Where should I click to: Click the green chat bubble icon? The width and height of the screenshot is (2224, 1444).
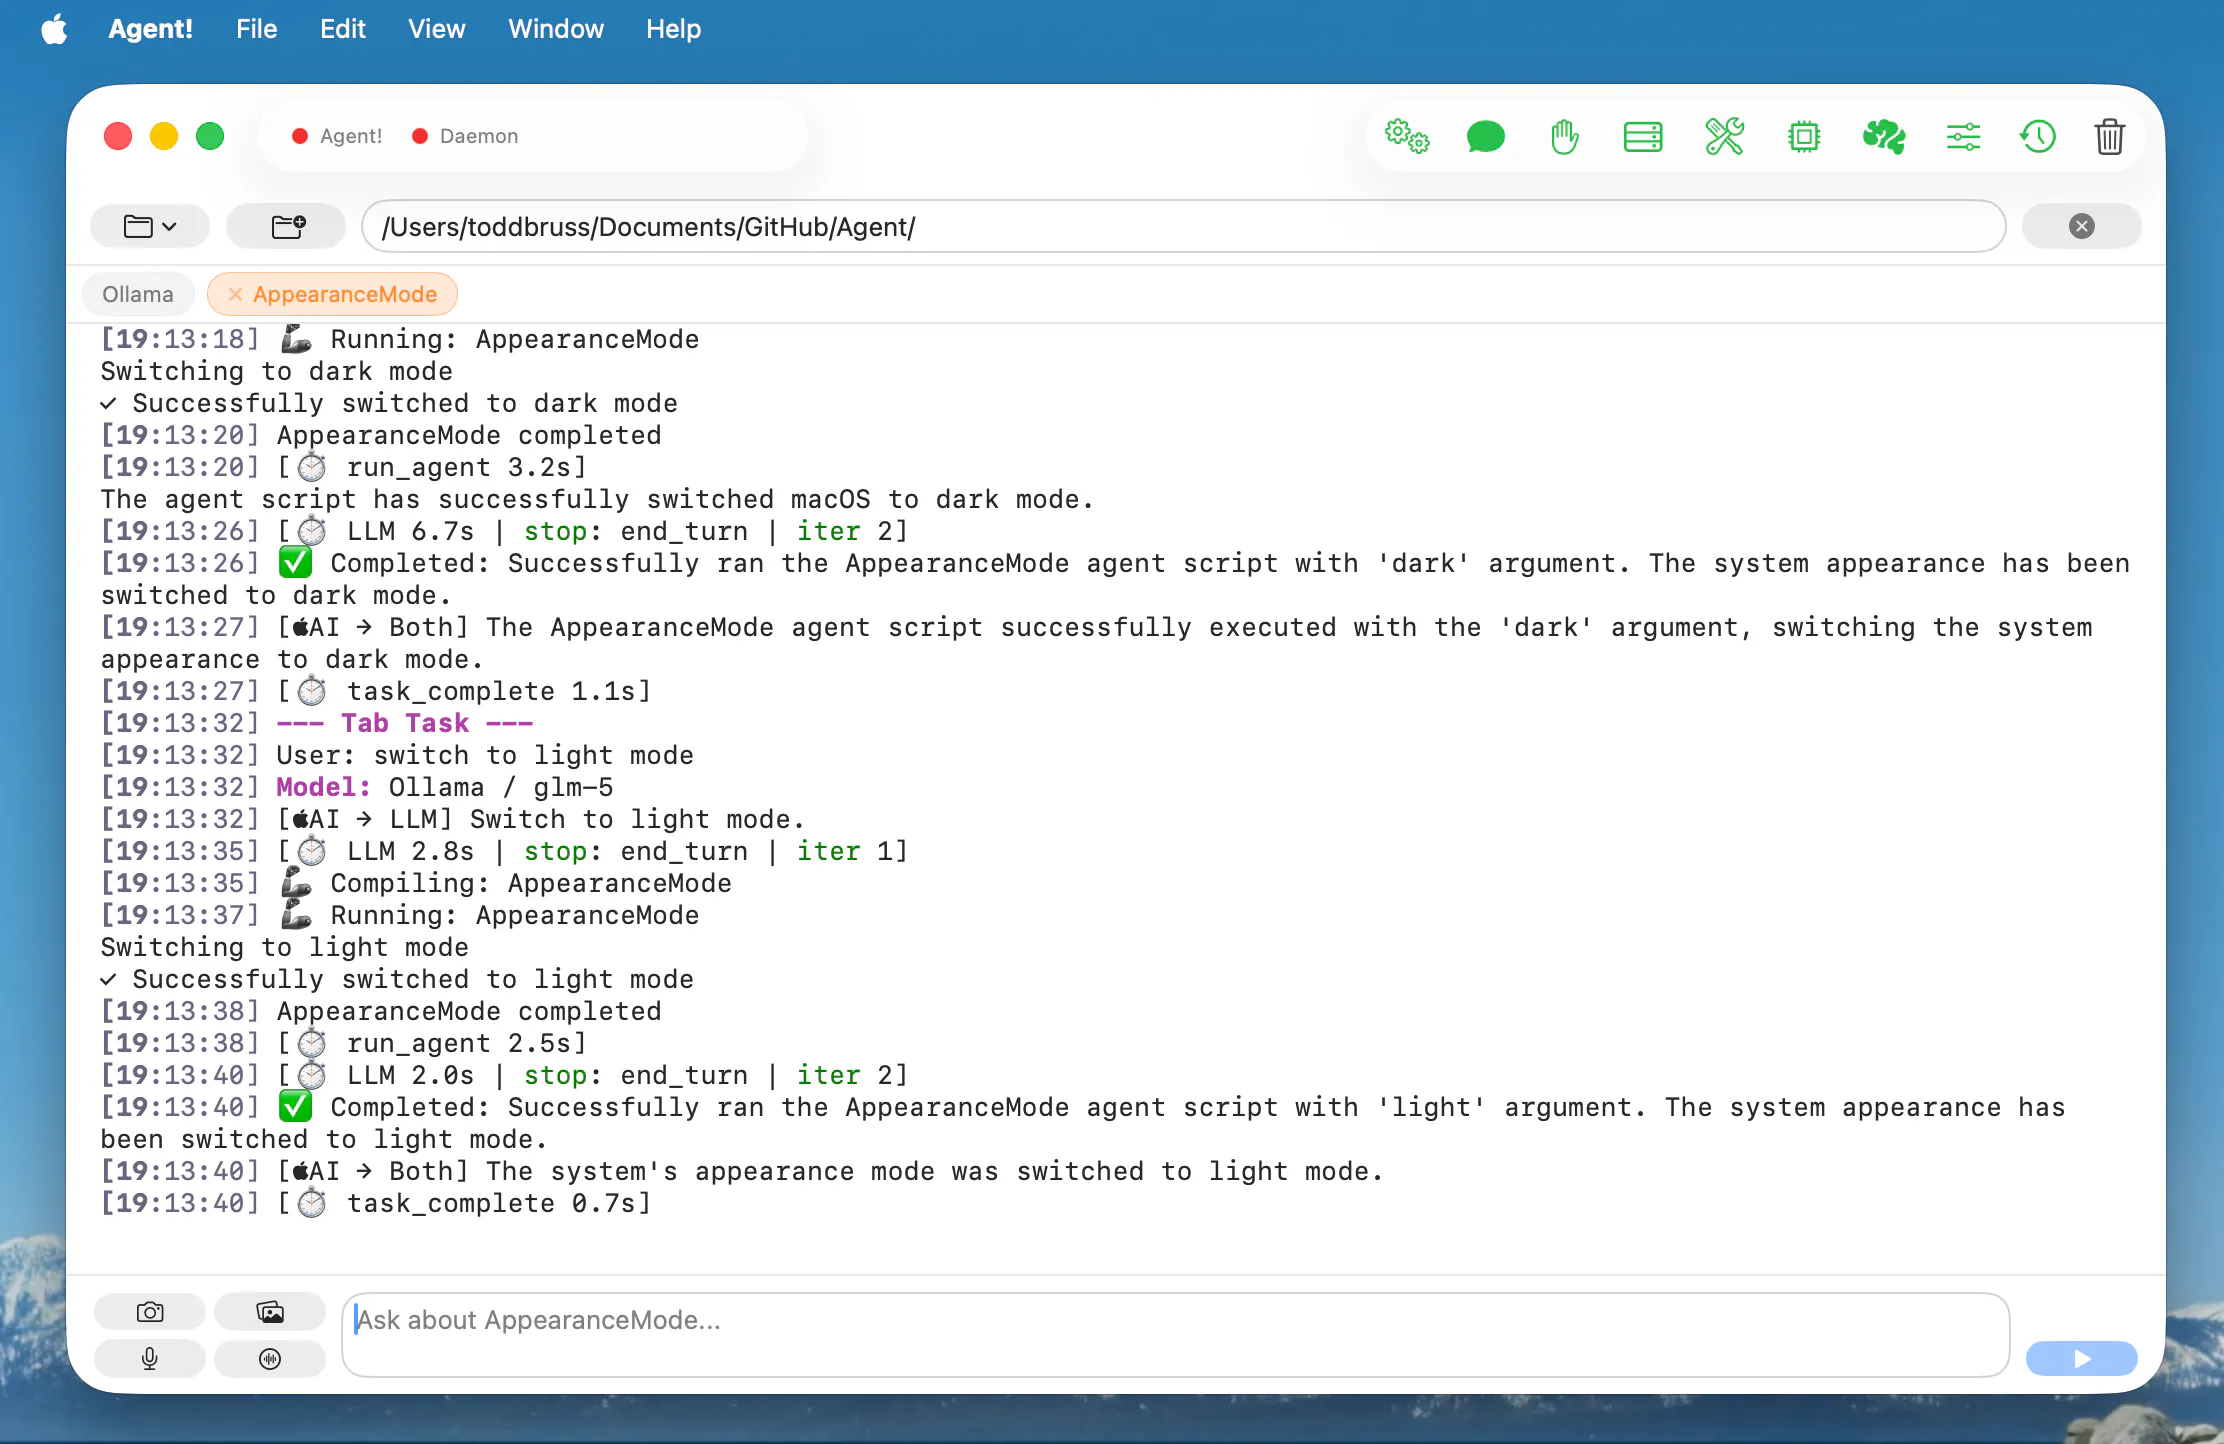(x=1486, y=136)
